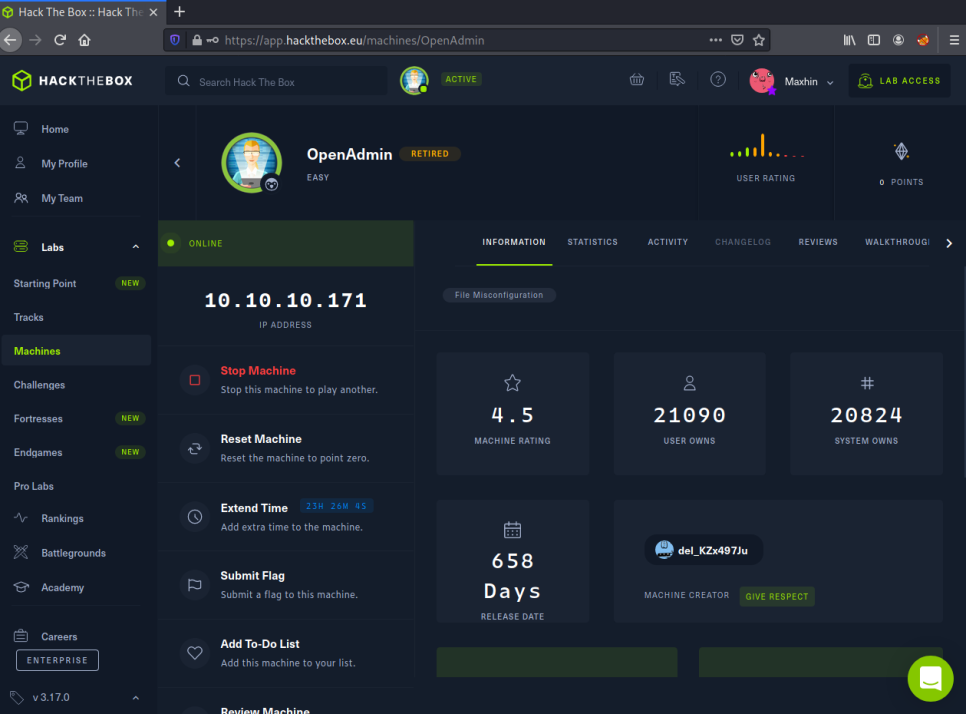This screenshot has width=966, height=714.
Task: Click the ACTIVE machine status badge
Action: point(461,79)
